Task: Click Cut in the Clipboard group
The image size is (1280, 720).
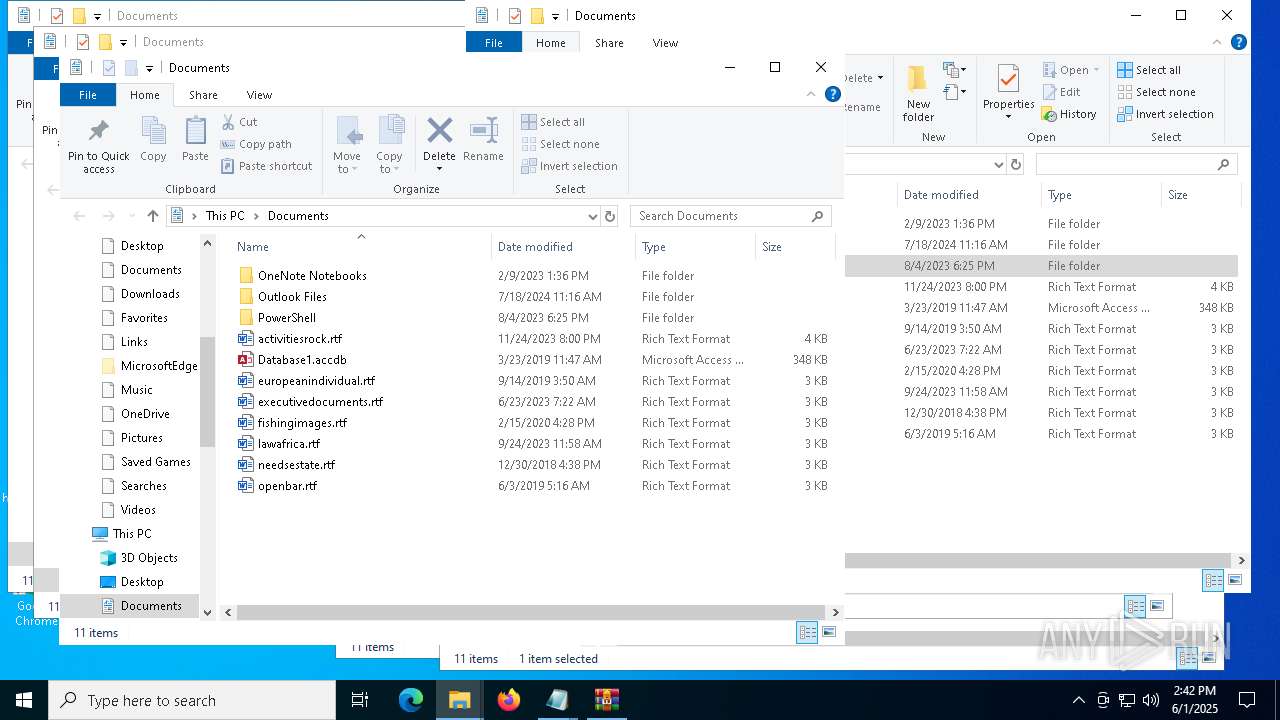Action: (239, 122)
